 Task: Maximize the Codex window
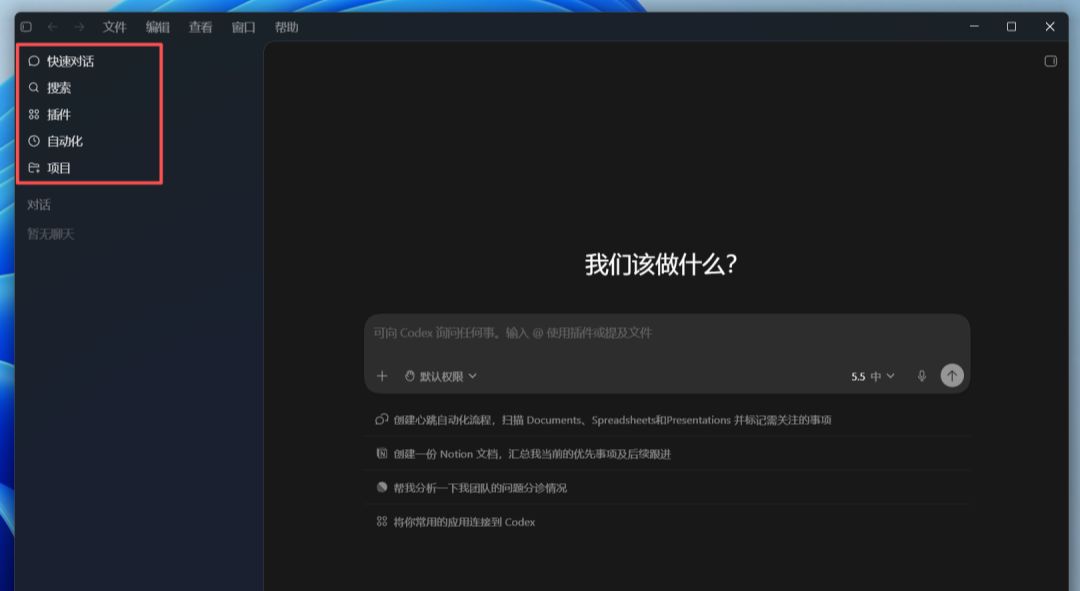coord(1011,27)
